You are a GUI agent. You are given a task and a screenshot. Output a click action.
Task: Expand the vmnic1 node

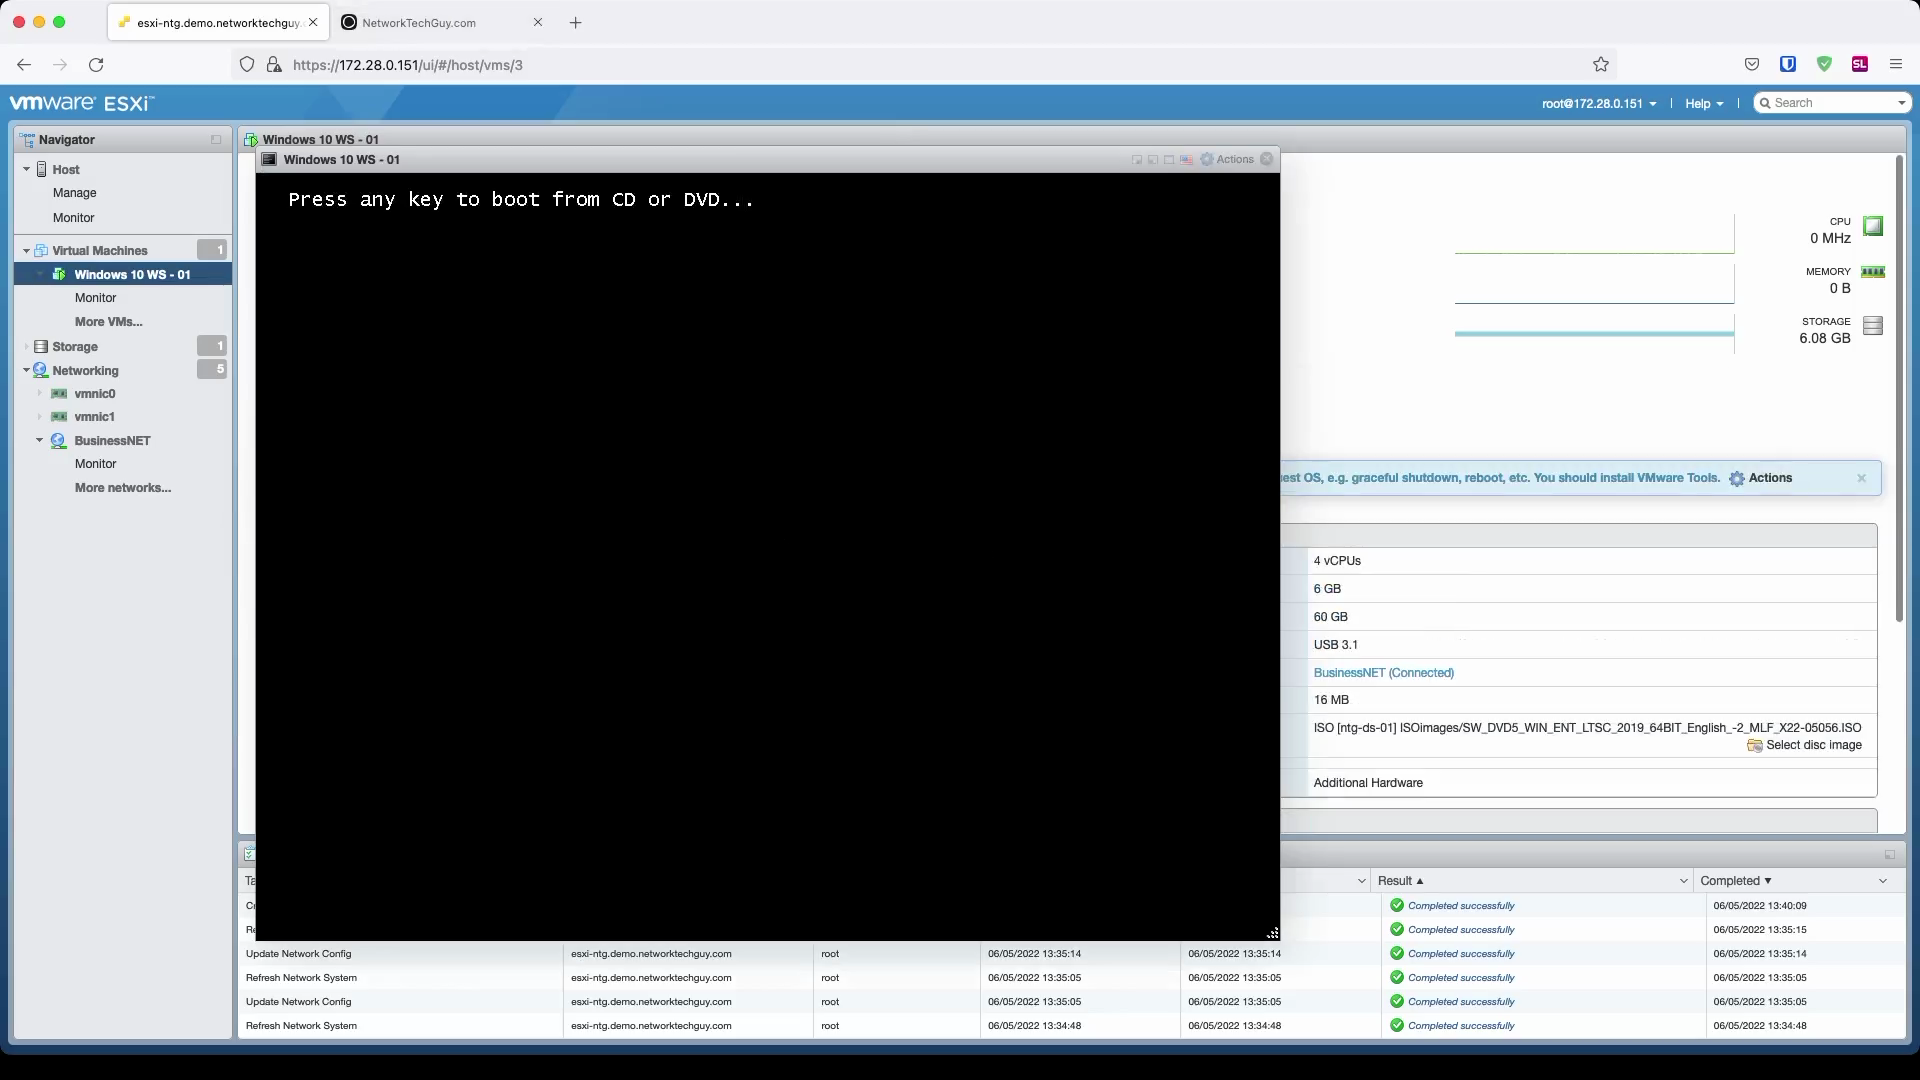pyautogui.click(x=40, y=417)
